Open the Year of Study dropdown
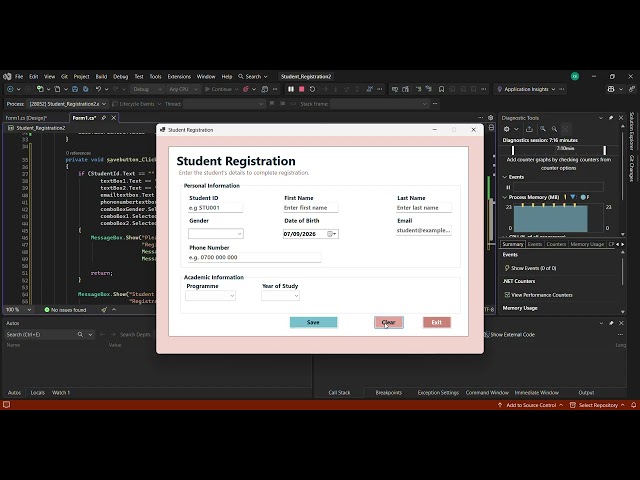 [x=280, y=296]
